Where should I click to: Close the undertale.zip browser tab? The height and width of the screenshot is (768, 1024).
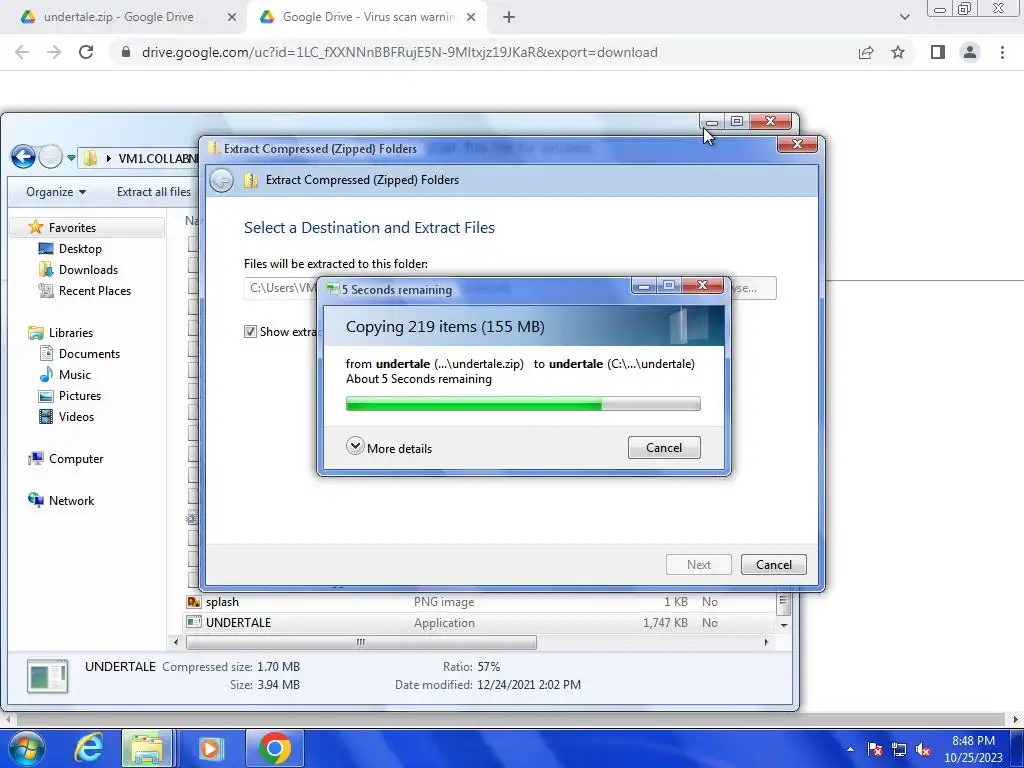[232, 18]
